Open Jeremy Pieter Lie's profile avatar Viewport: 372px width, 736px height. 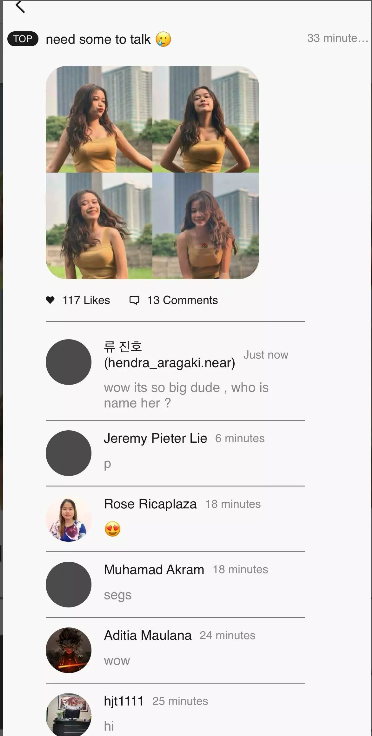pos(68,453)
